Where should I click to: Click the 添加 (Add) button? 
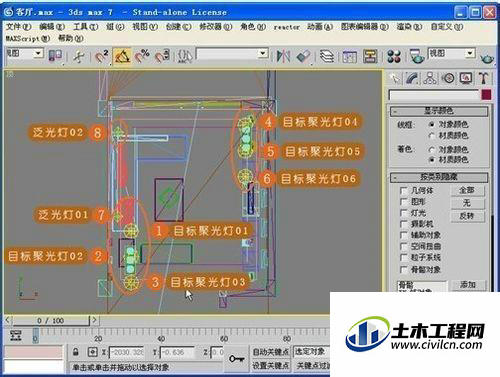coord(468,285)
